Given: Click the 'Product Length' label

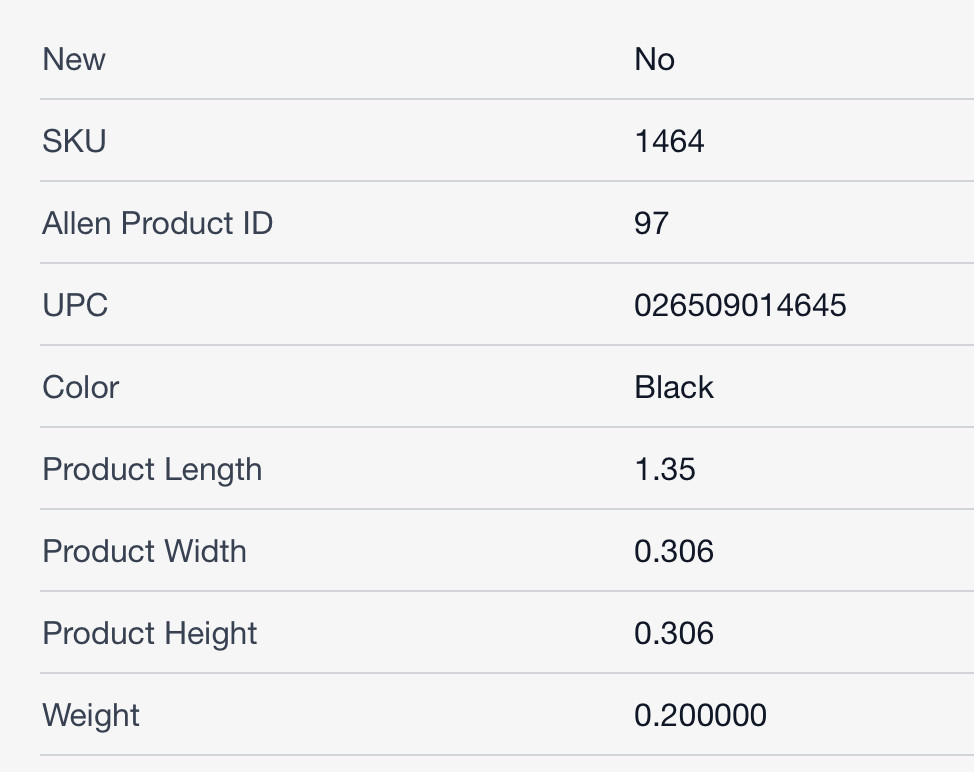Looking at the screenshot, I should click(152, 469).
